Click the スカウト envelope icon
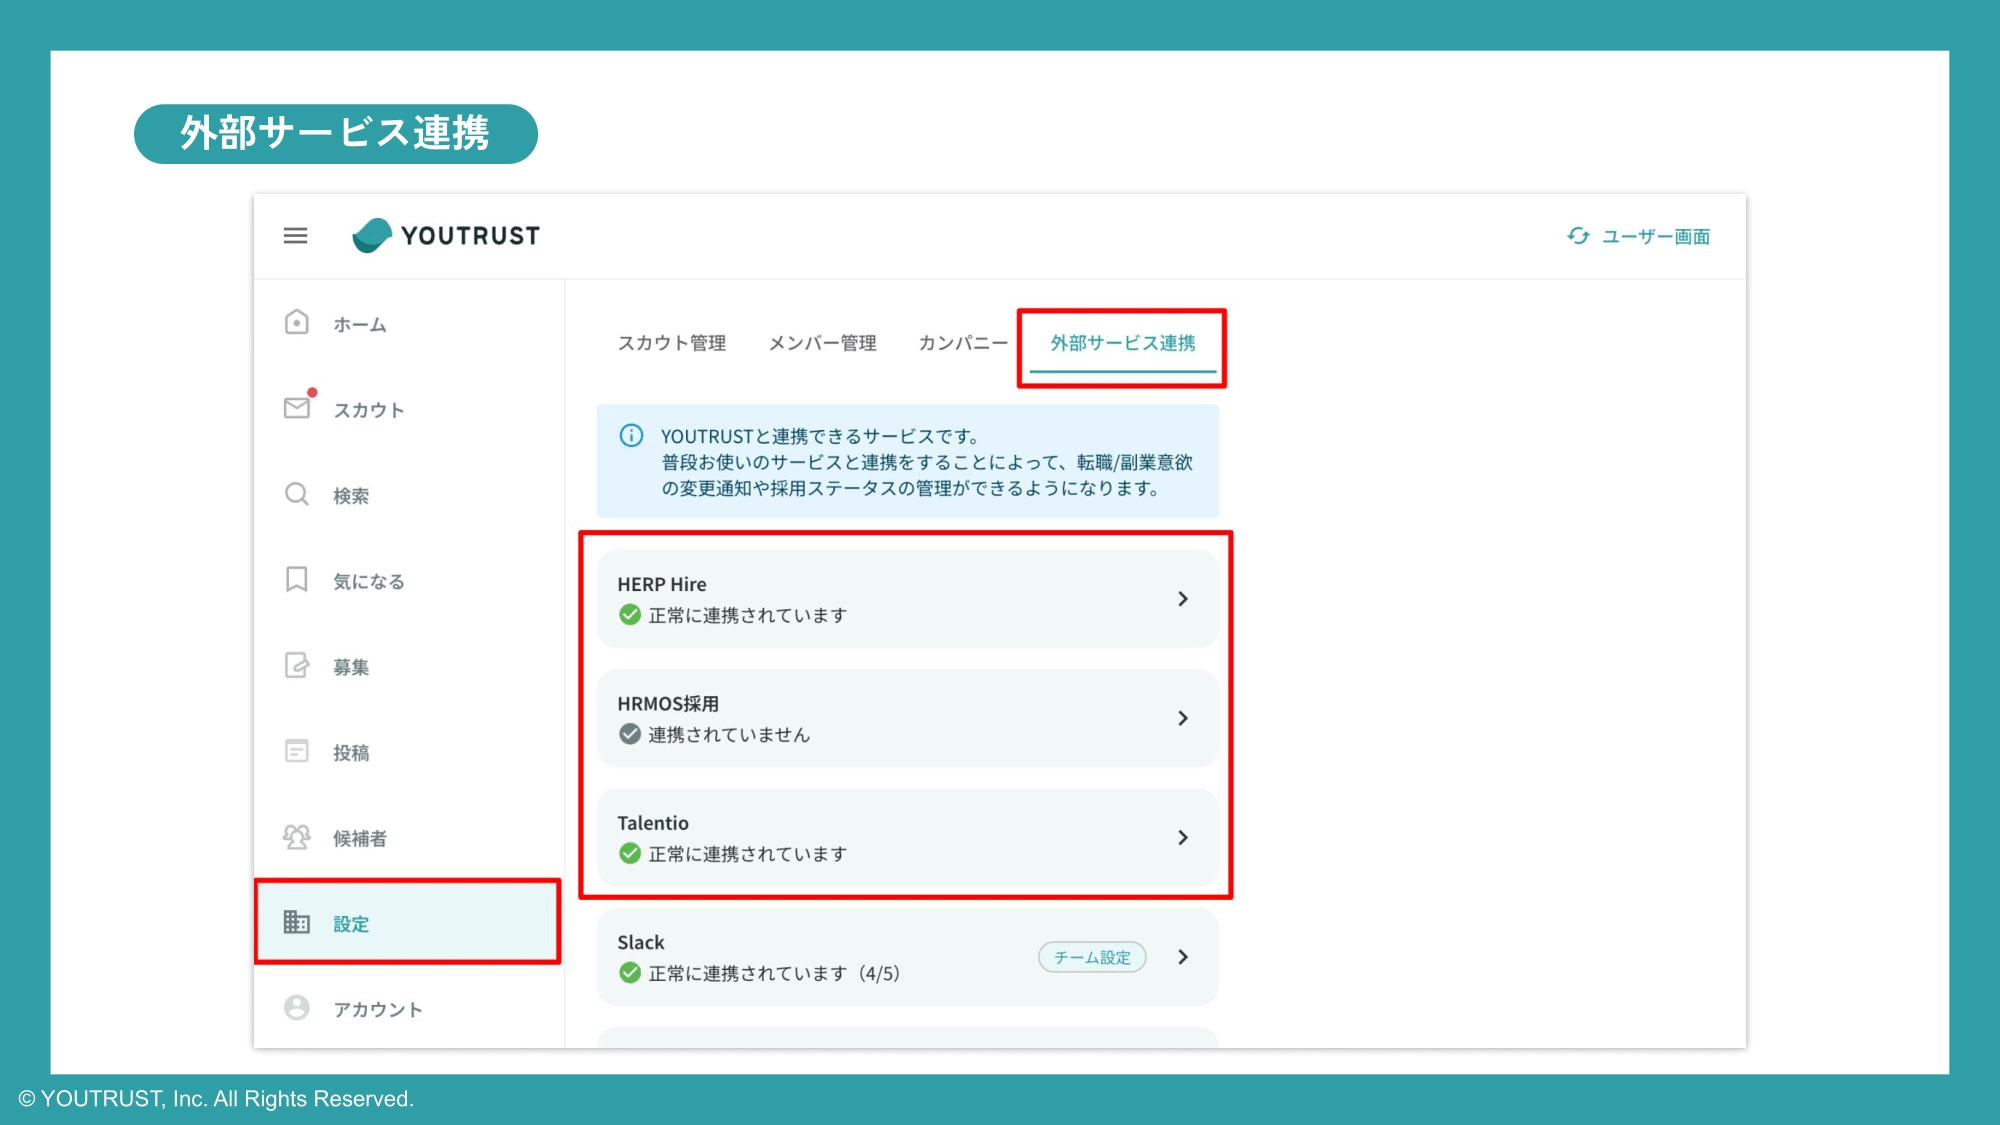 click(297, 407)
